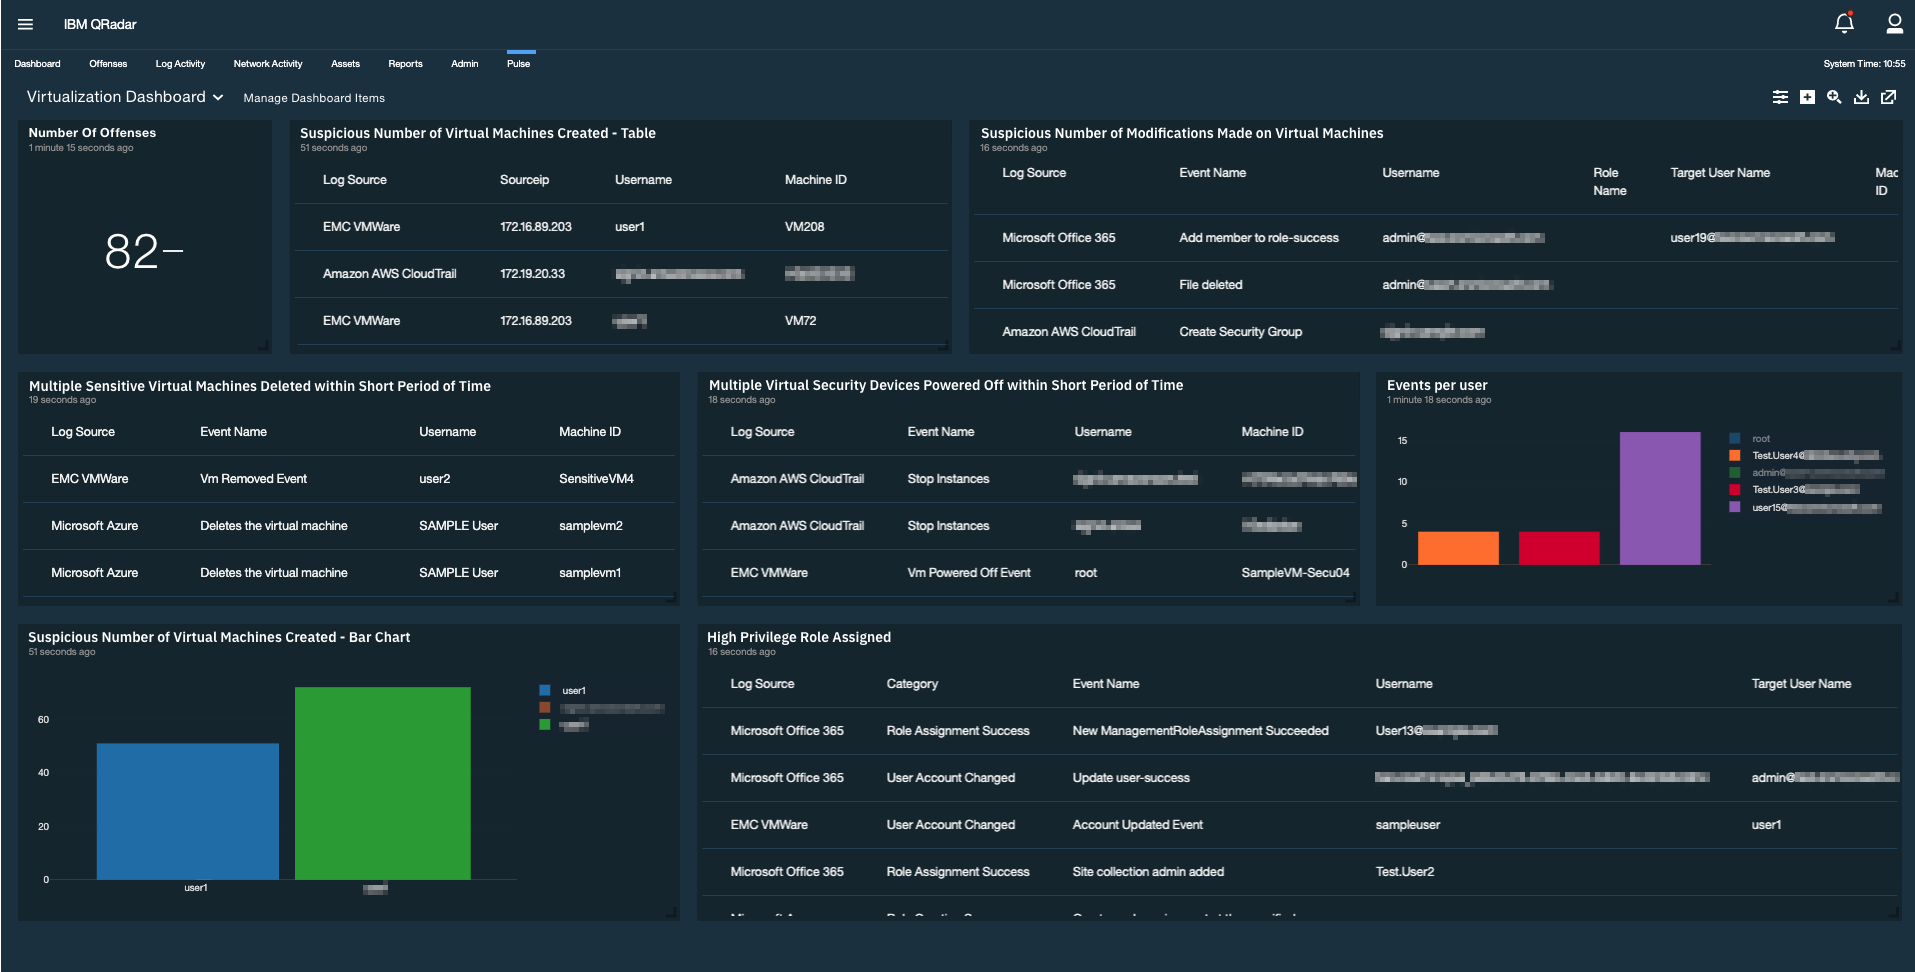This screenshot has width=1915, height=972.
Task: Switch to the Network Activity tab
Action: (x=267, y=63)
